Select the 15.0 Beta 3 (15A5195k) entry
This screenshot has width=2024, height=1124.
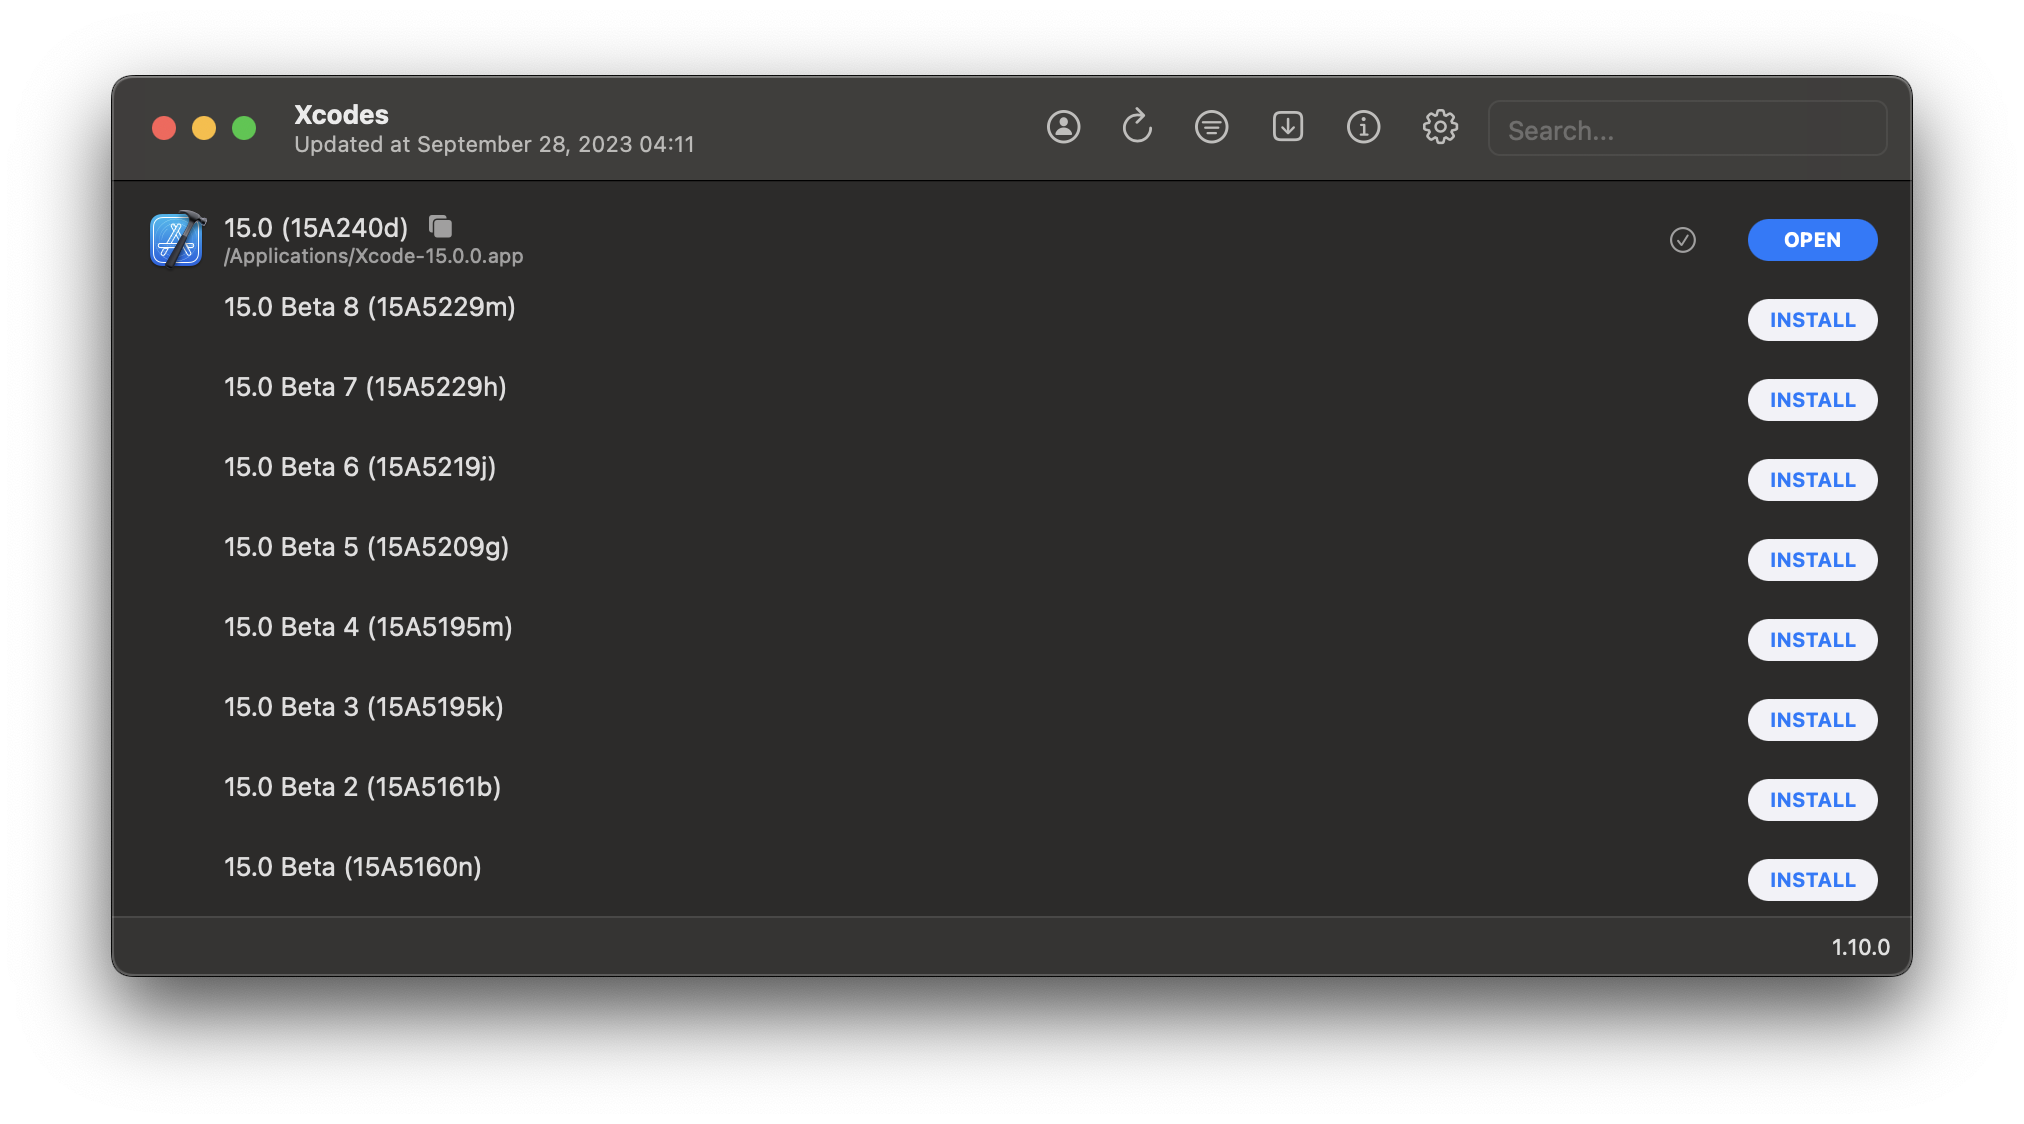pos(1012,719)
